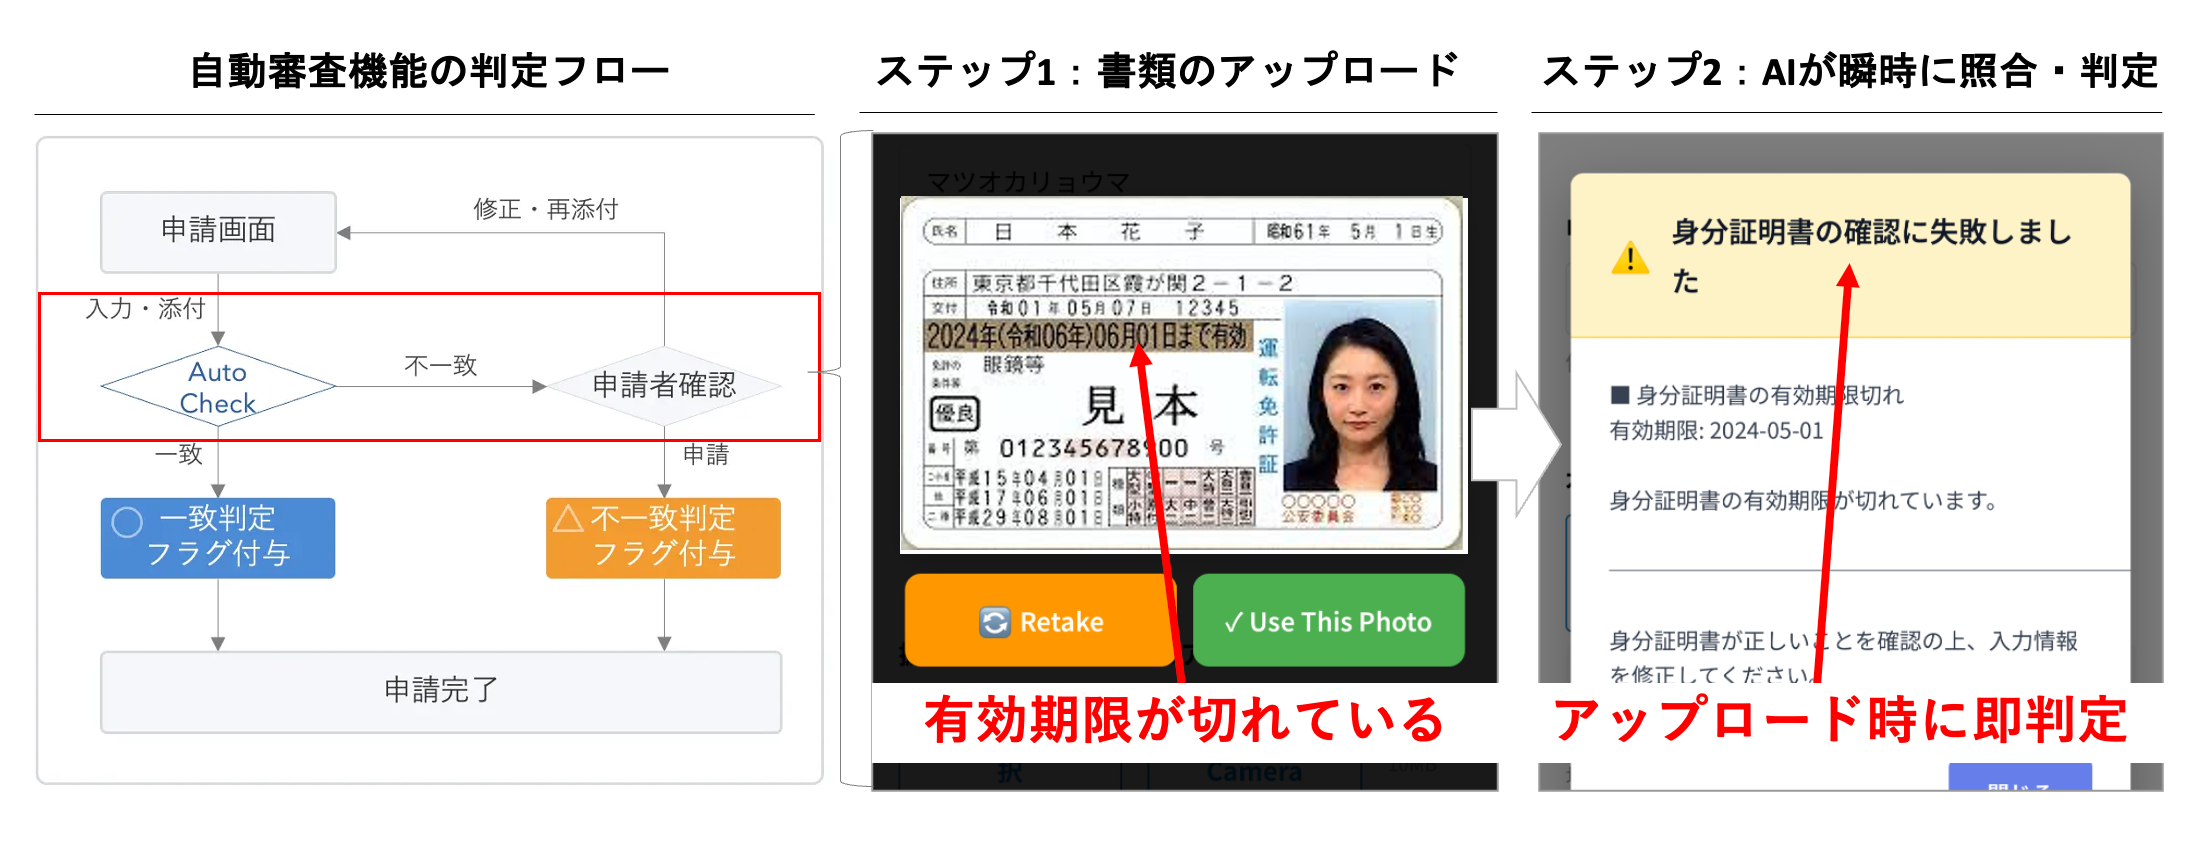The width and height of the screenshot is (2206, 842).
Task: Click the large white right arrow
Action: coord(1516,444)
